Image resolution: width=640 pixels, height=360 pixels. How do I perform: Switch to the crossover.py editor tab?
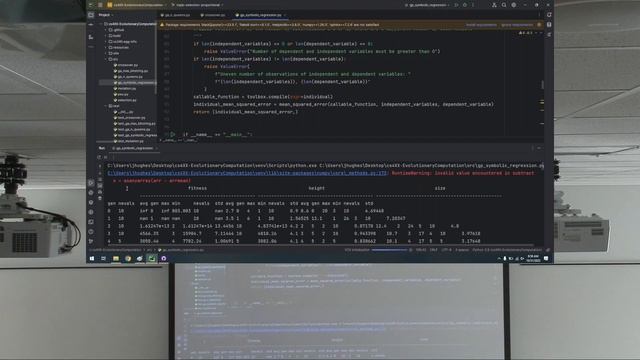coord(213,15)
